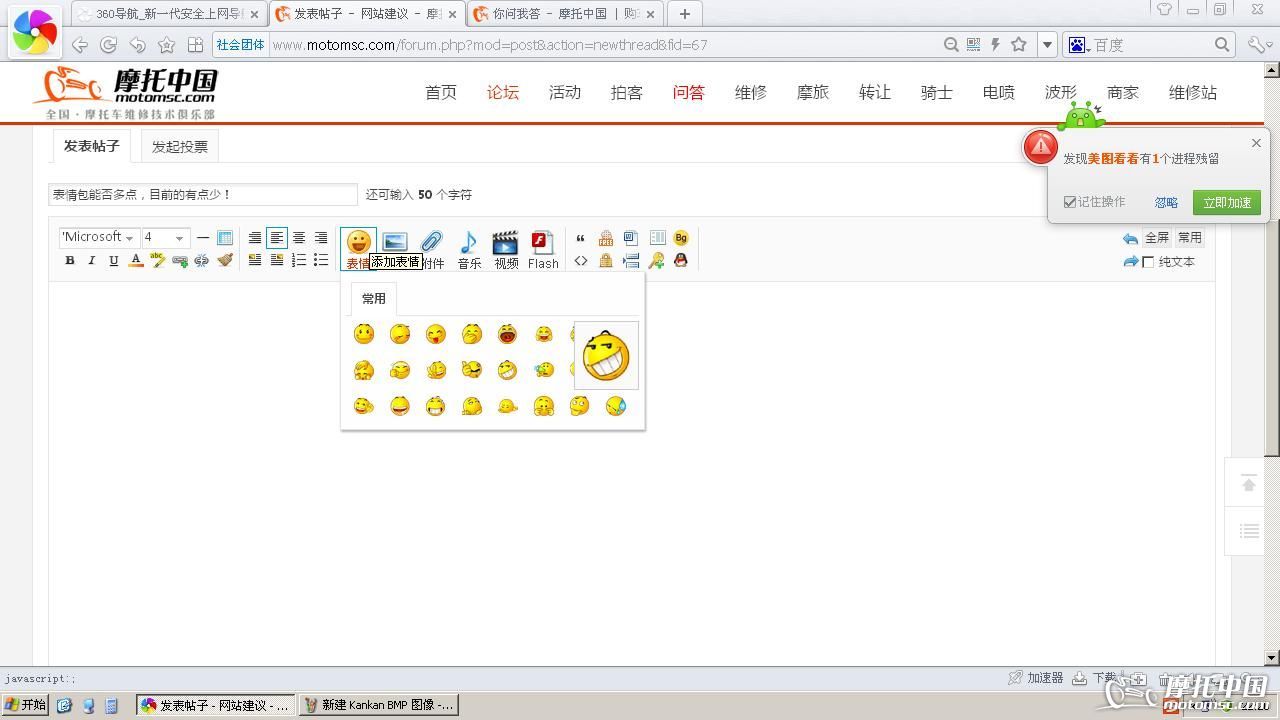Click the Flash insert icon
The image size is (1280, 720).
[543, 249]
